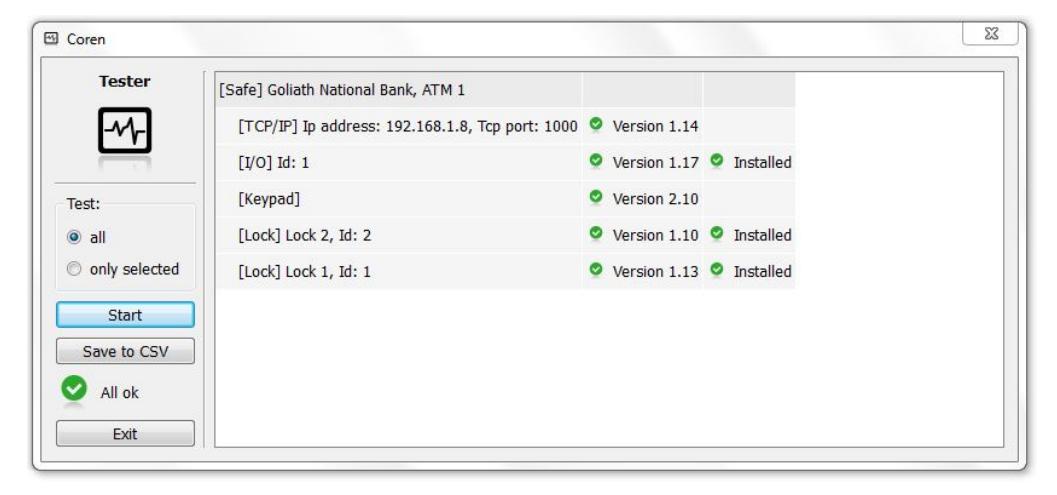Viewport: 1057px width, 495px height.
Task: Select the TCP/IP address row
Action: coord(505,126)
